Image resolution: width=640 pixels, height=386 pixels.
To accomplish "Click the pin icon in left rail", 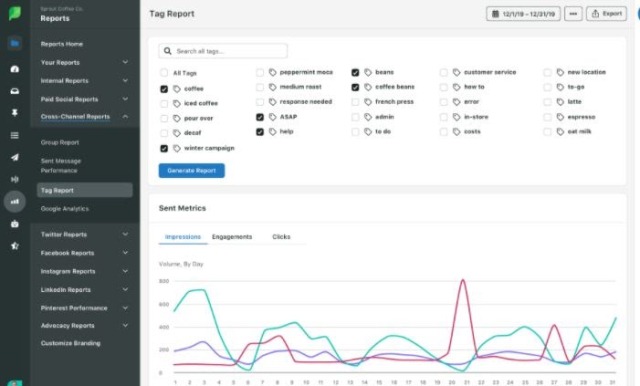I will pyautogui.click(x=15, y=113).
